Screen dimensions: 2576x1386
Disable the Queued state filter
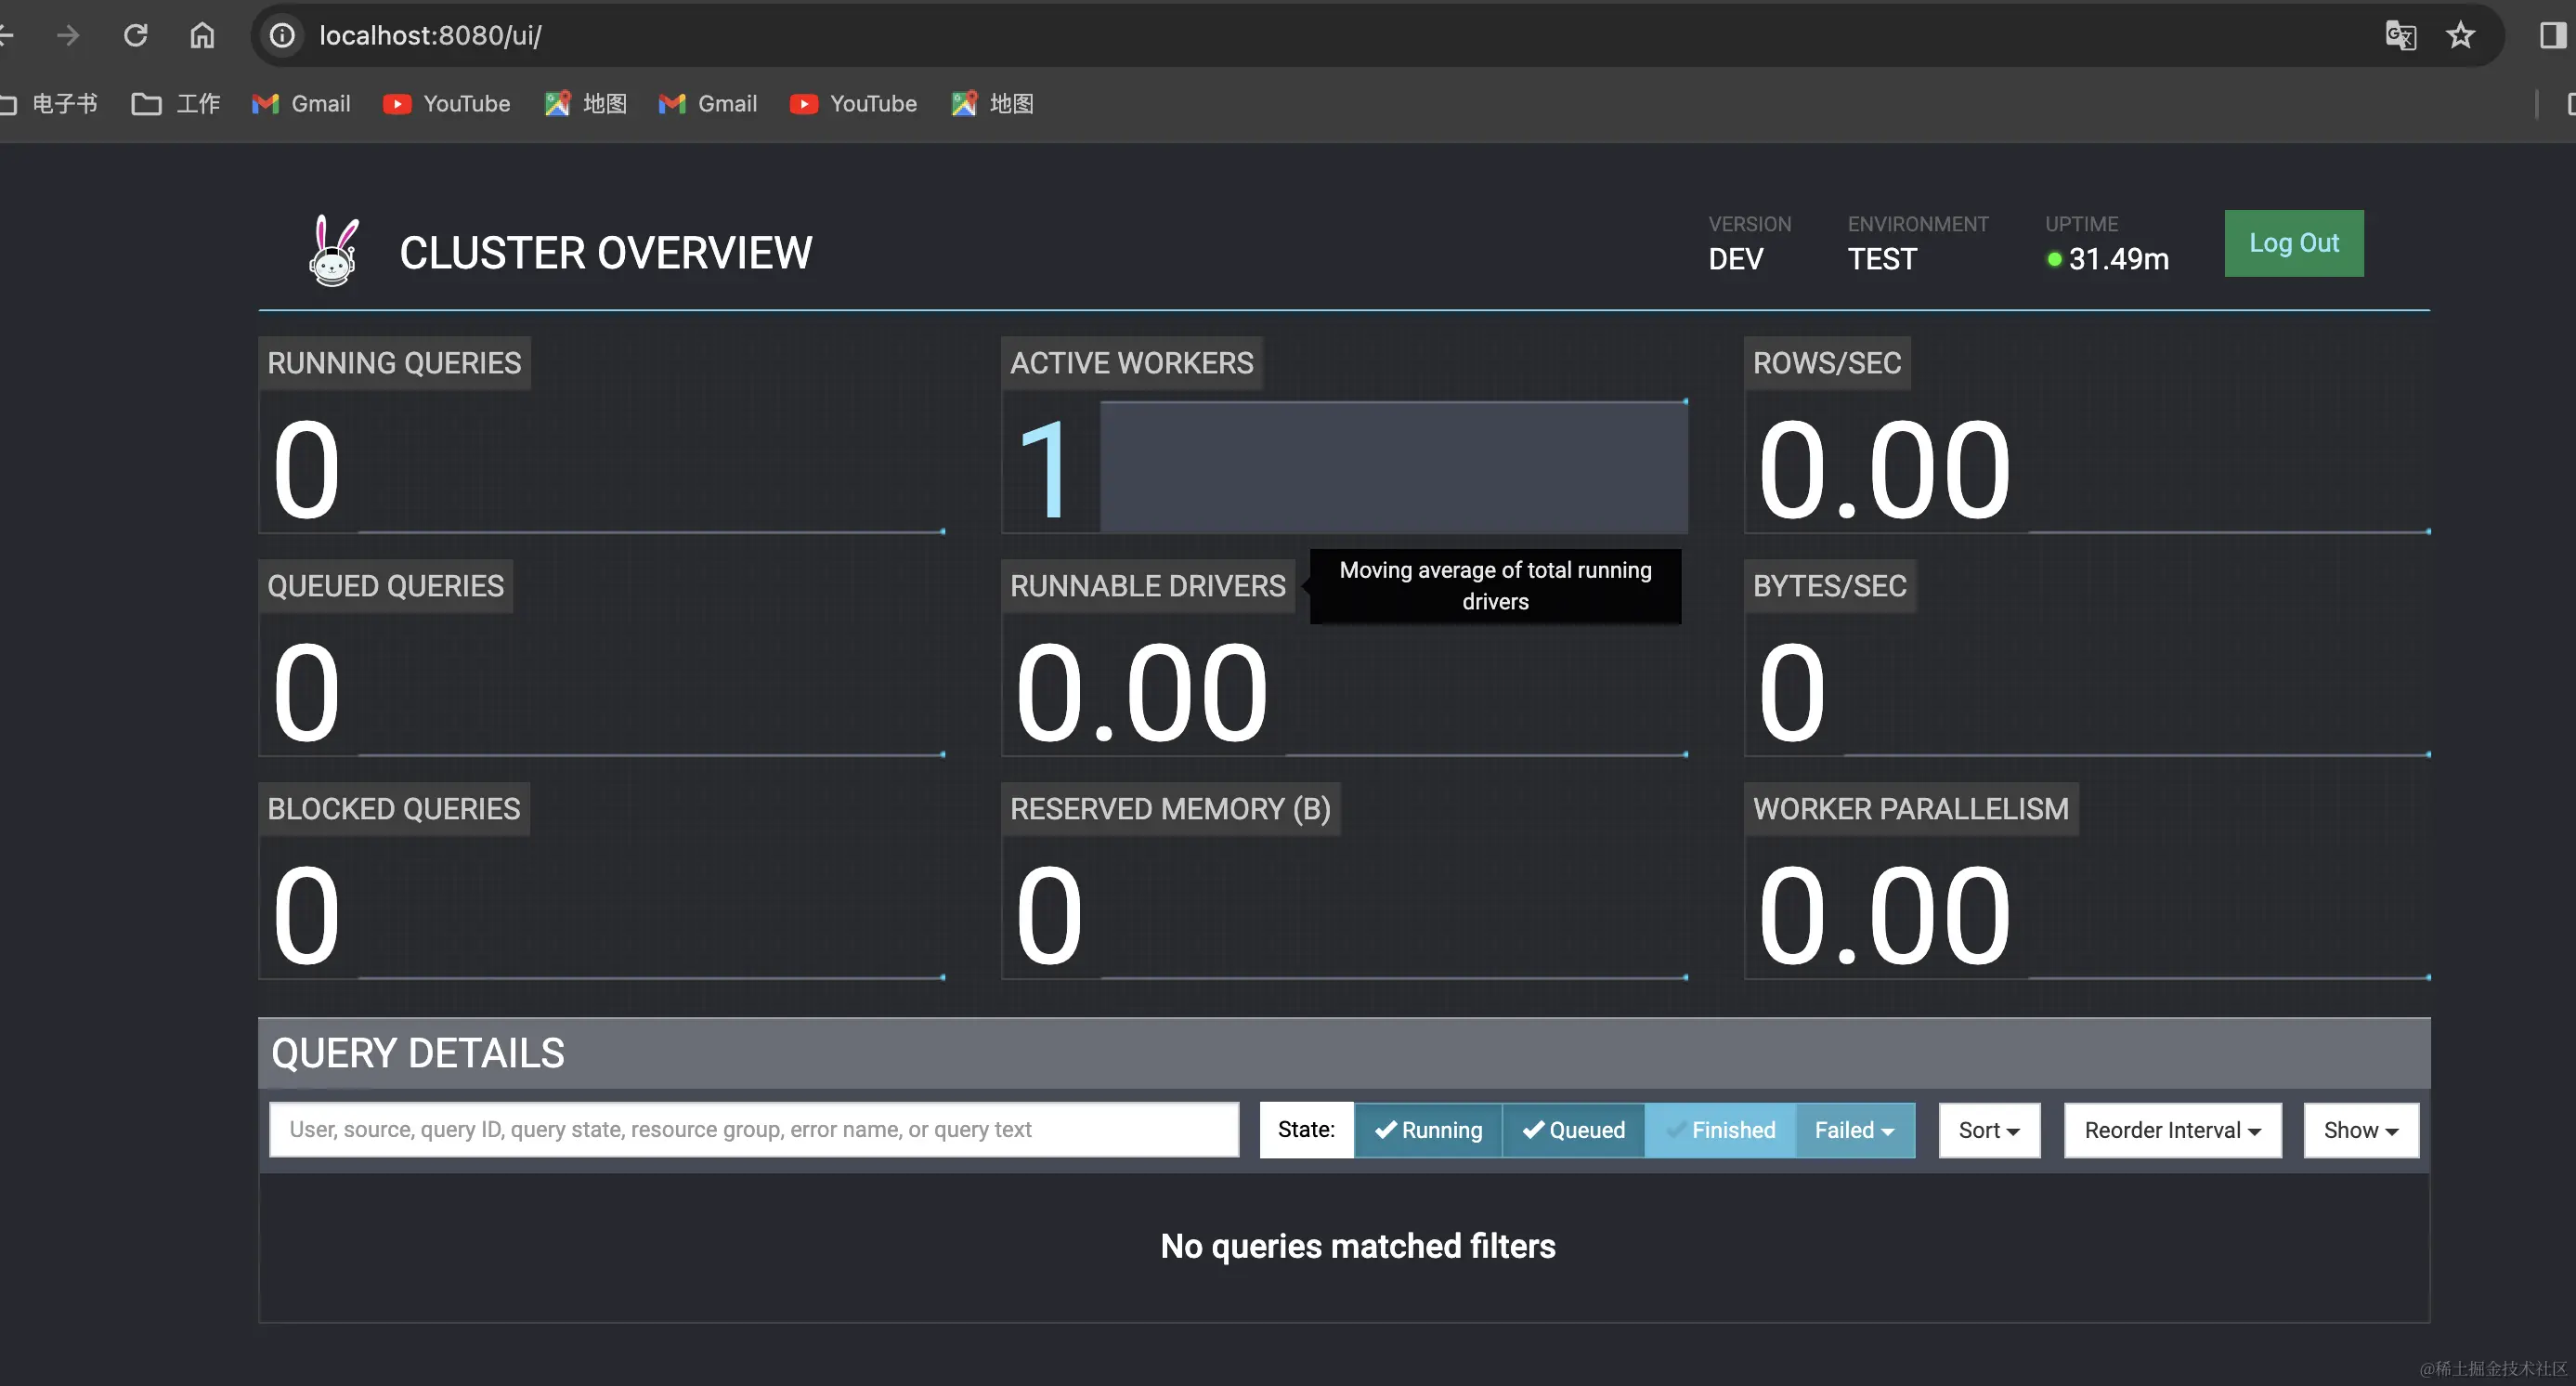(x=1573, y=1130)
